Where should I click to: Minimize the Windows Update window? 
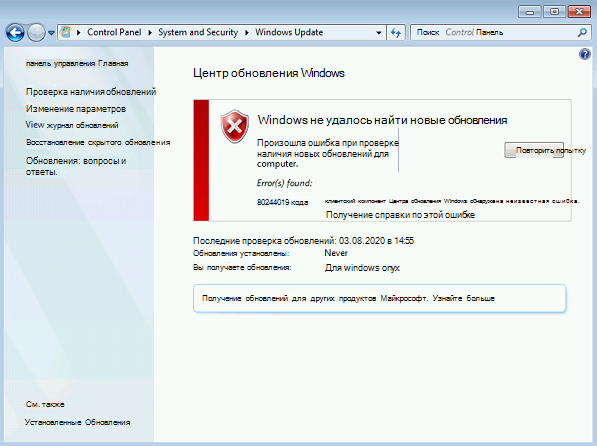point(529,12)
